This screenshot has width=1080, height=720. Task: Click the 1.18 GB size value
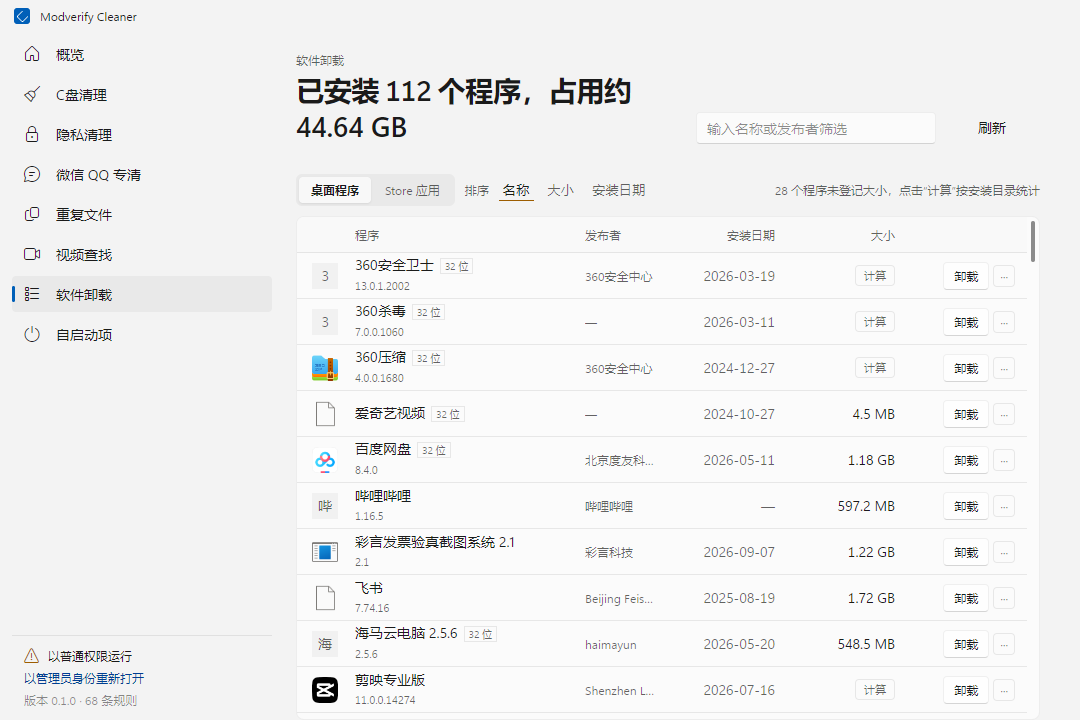click(x=871, y=460)
